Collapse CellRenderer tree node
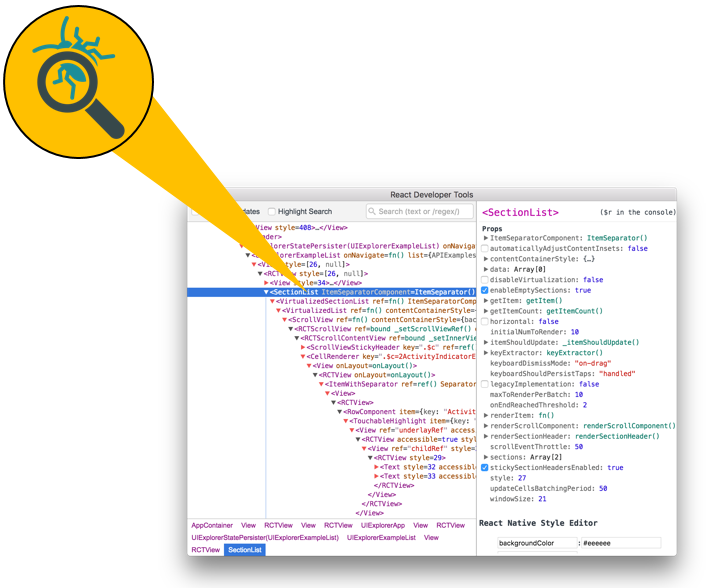Viewport: 709px width, 588px height. (x=303, y=357)
